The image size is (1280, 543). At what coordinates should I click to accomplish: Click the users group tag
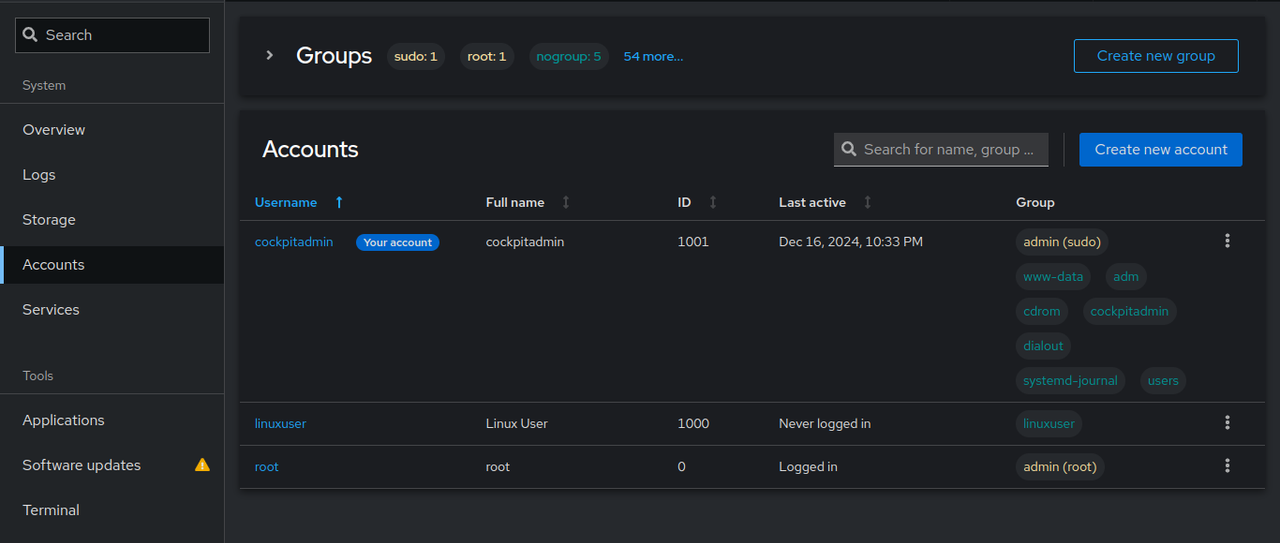1163,381
